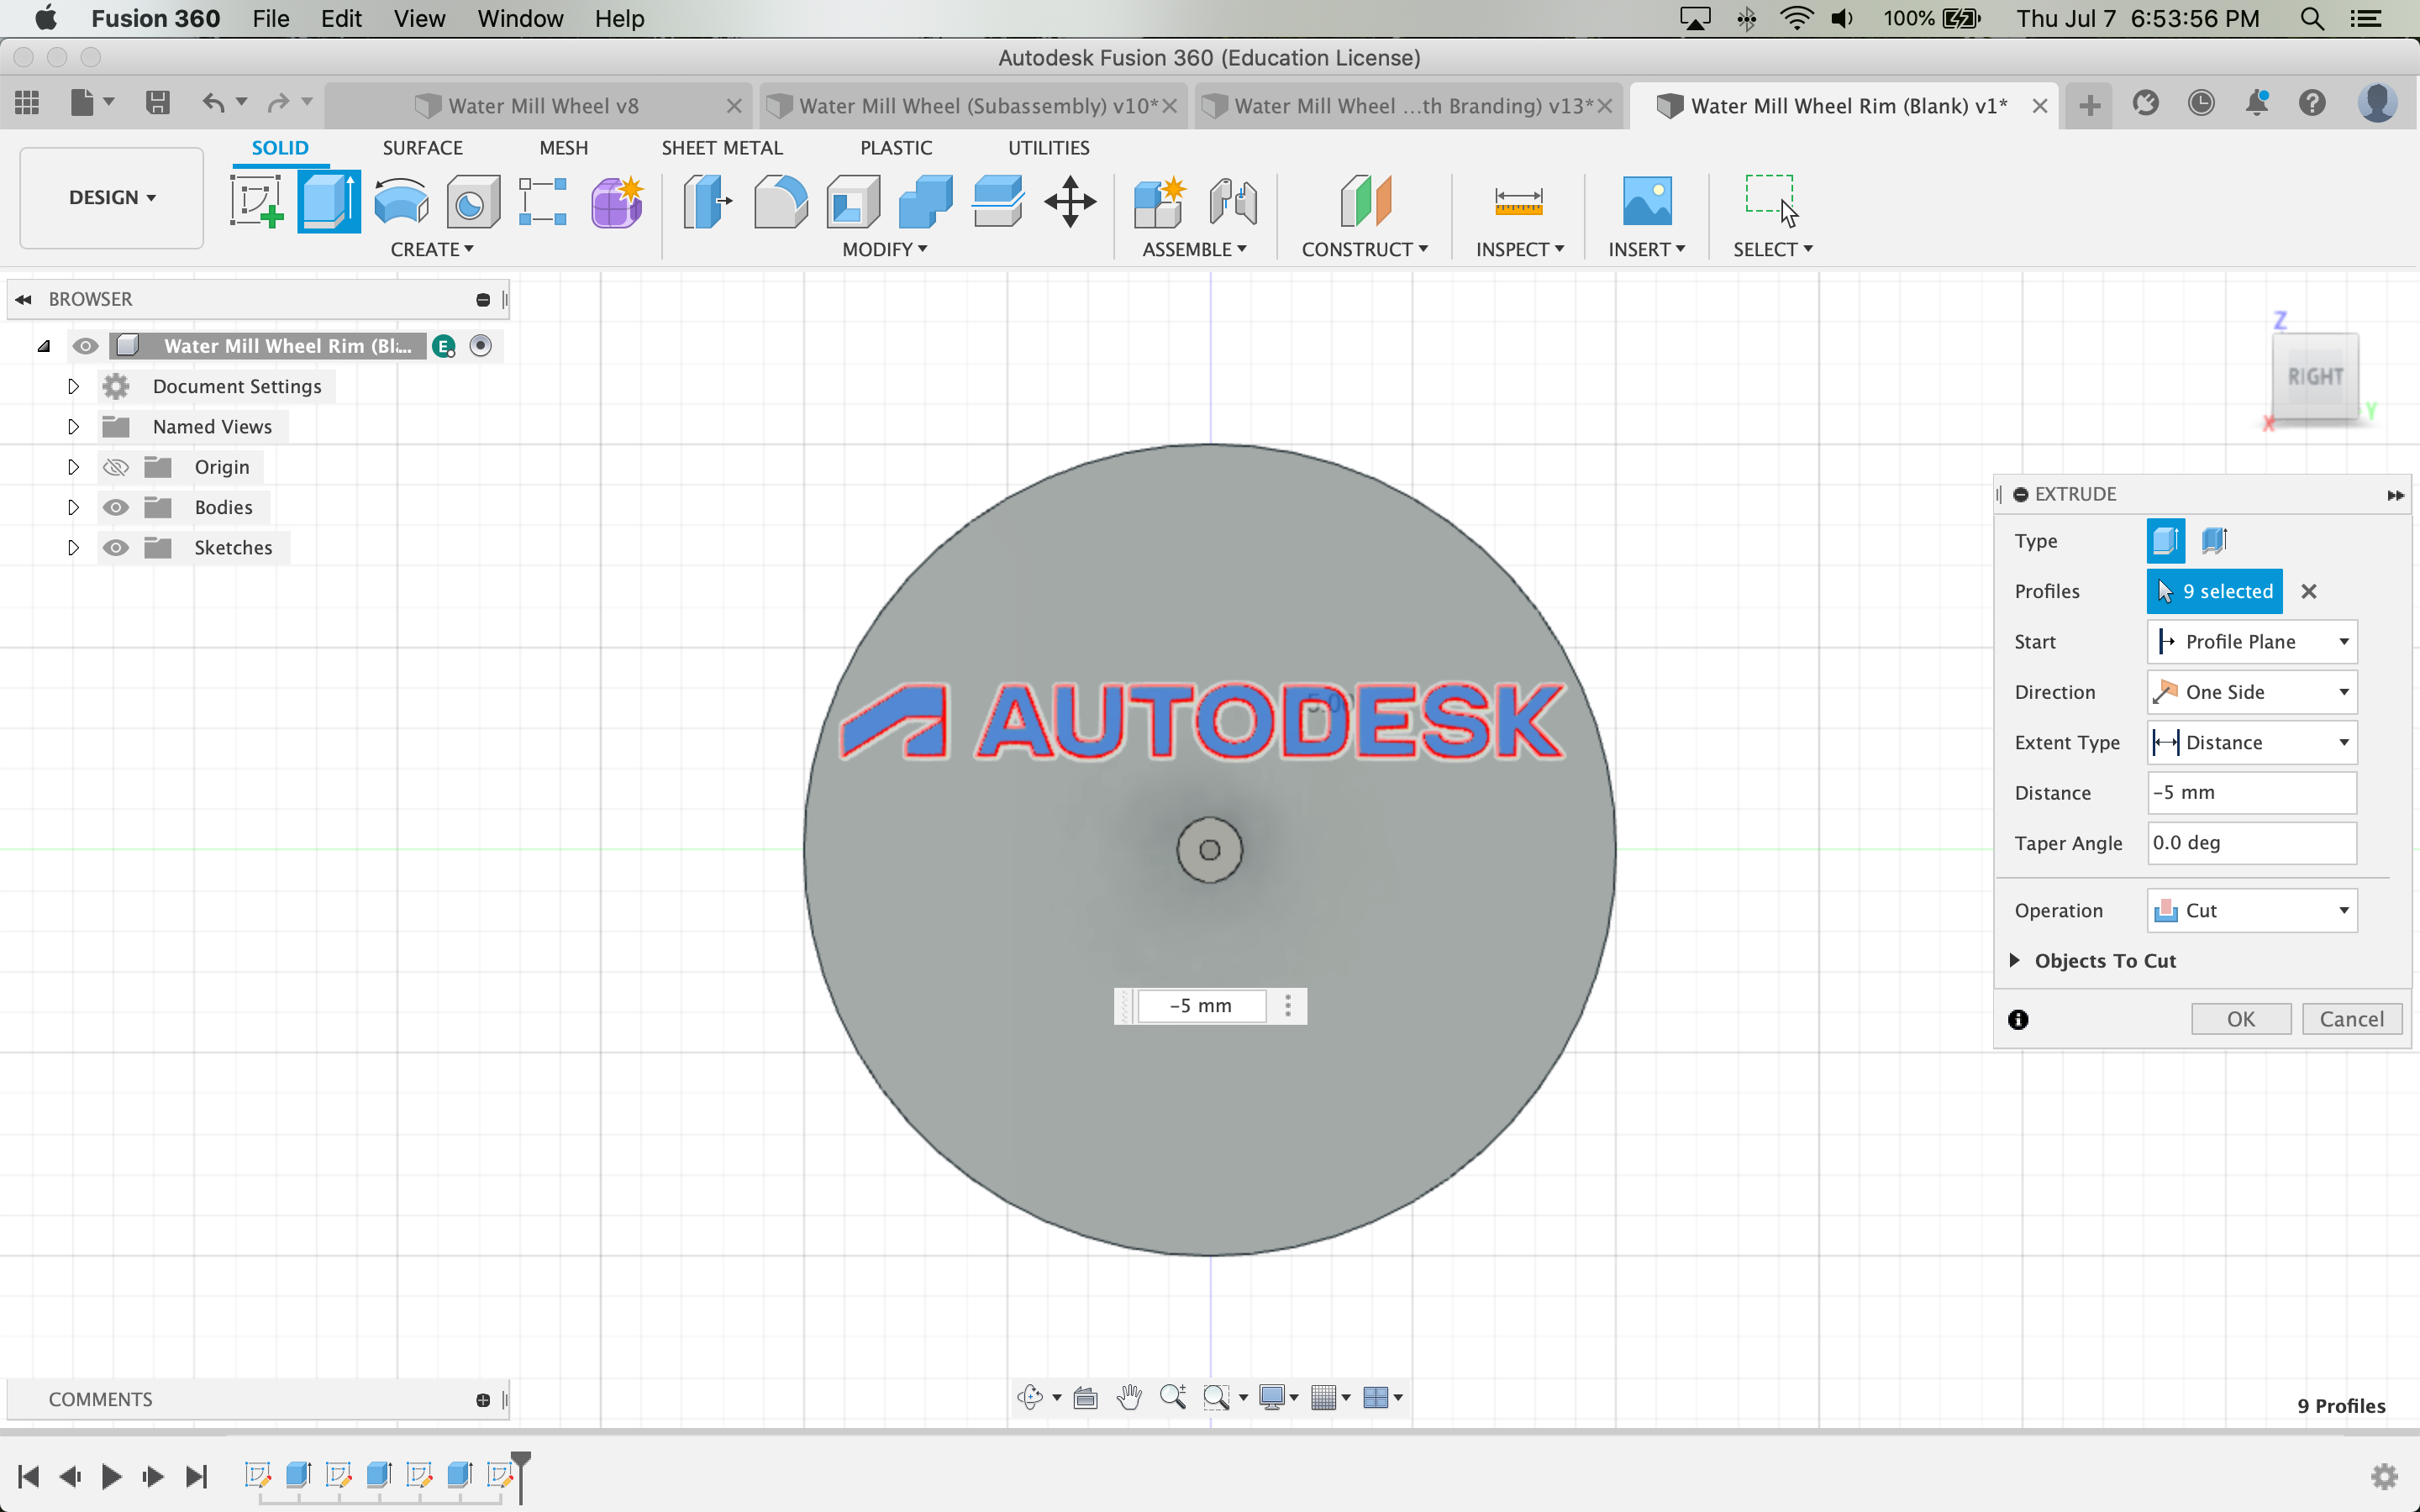
Task: Click the New Component icon
Action: point(1160,201)
